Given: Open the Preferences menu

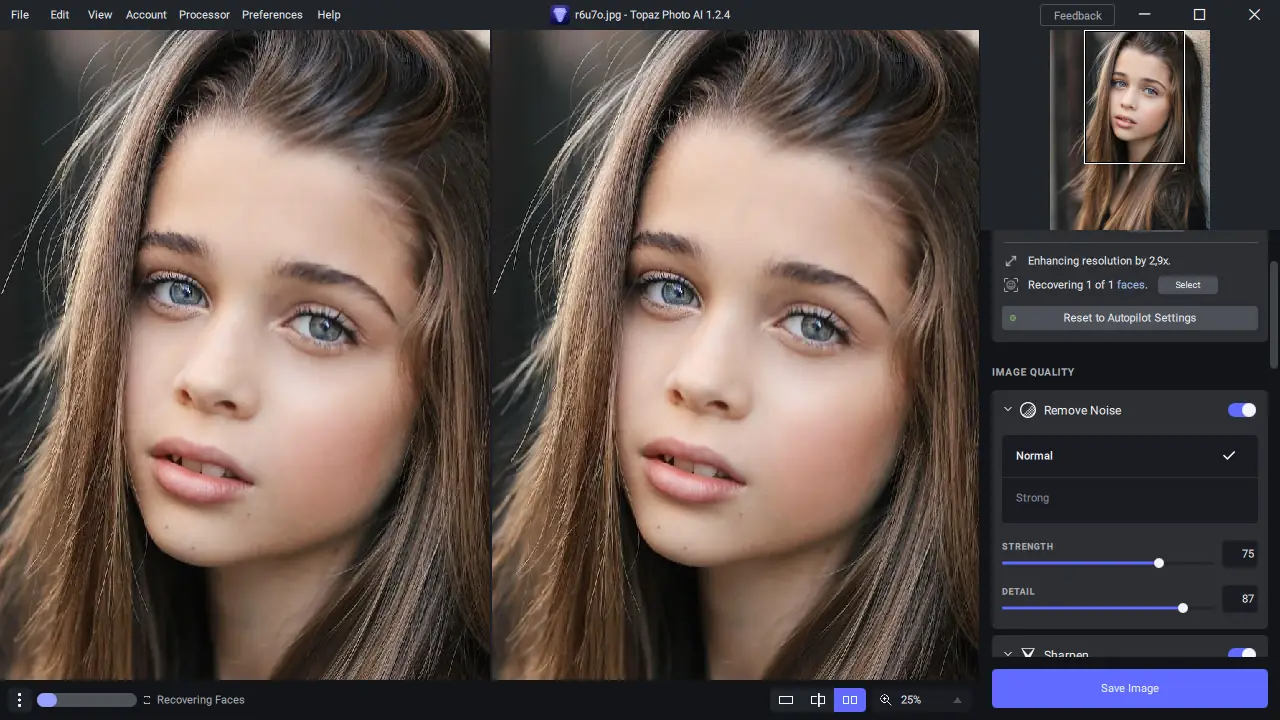Looking at the screenshot, I should click(x=272, y=15).
